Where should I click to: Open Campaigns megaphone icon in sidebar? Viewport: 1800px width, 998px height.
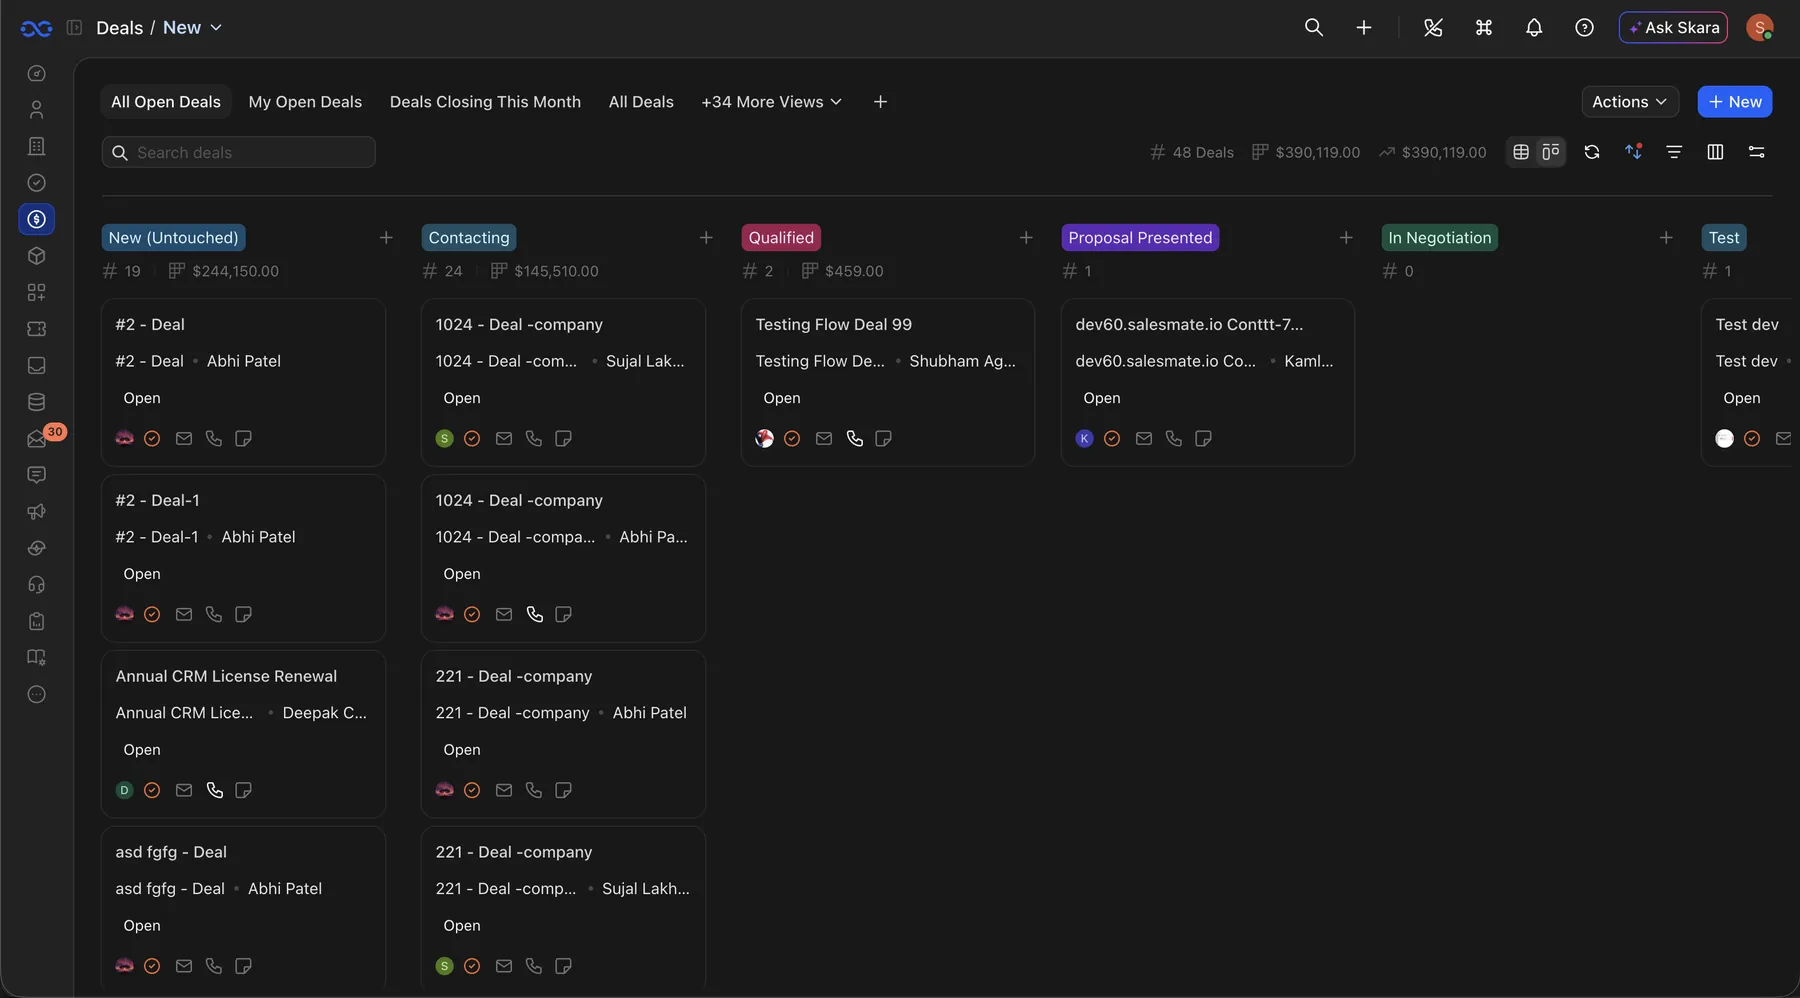click(37, 512)
